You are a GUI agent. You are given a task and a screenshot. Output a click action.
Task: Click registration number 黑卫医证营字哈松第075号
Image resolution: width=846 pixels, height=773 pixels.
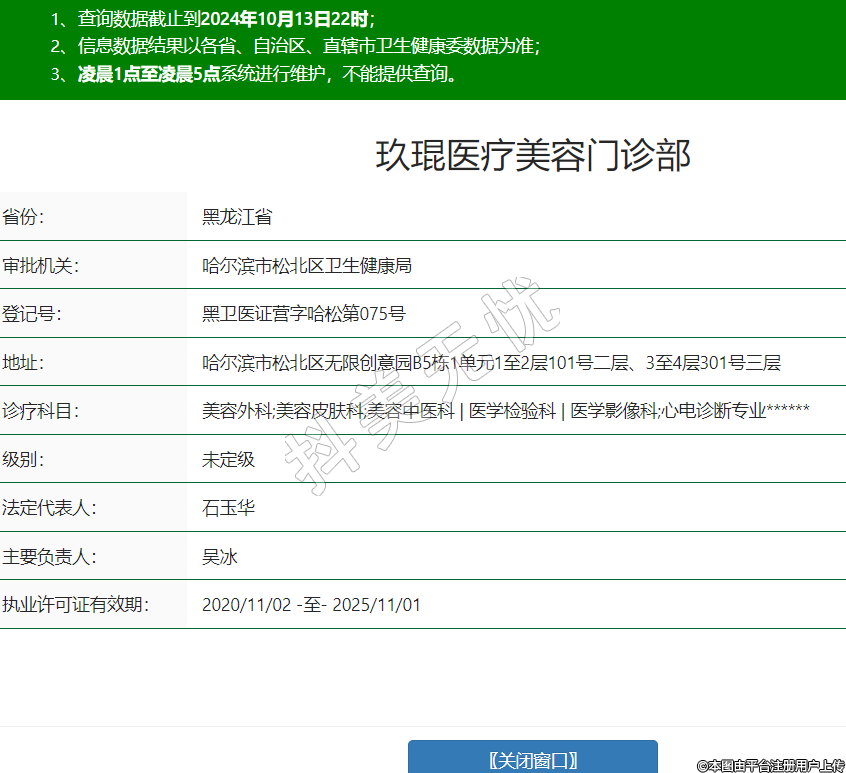(304, 314)
